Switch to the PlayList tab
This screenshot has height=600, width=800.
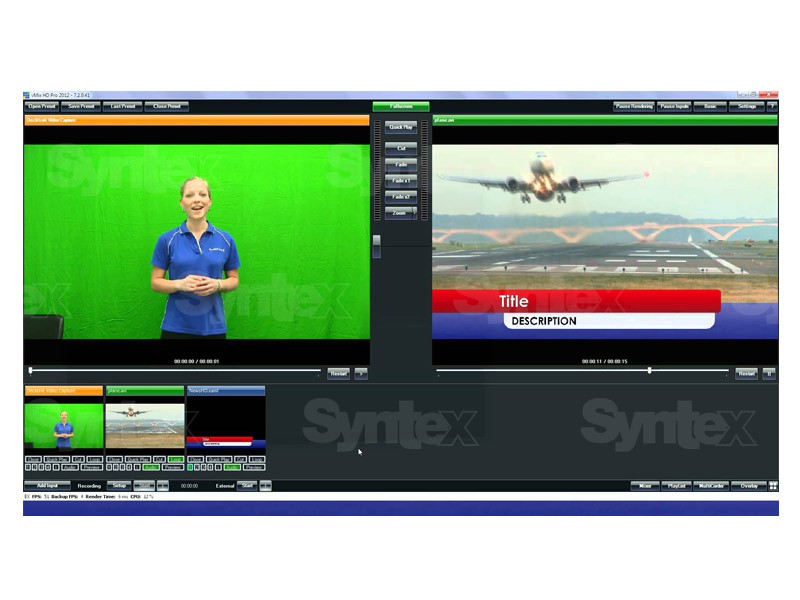[674, 486]
